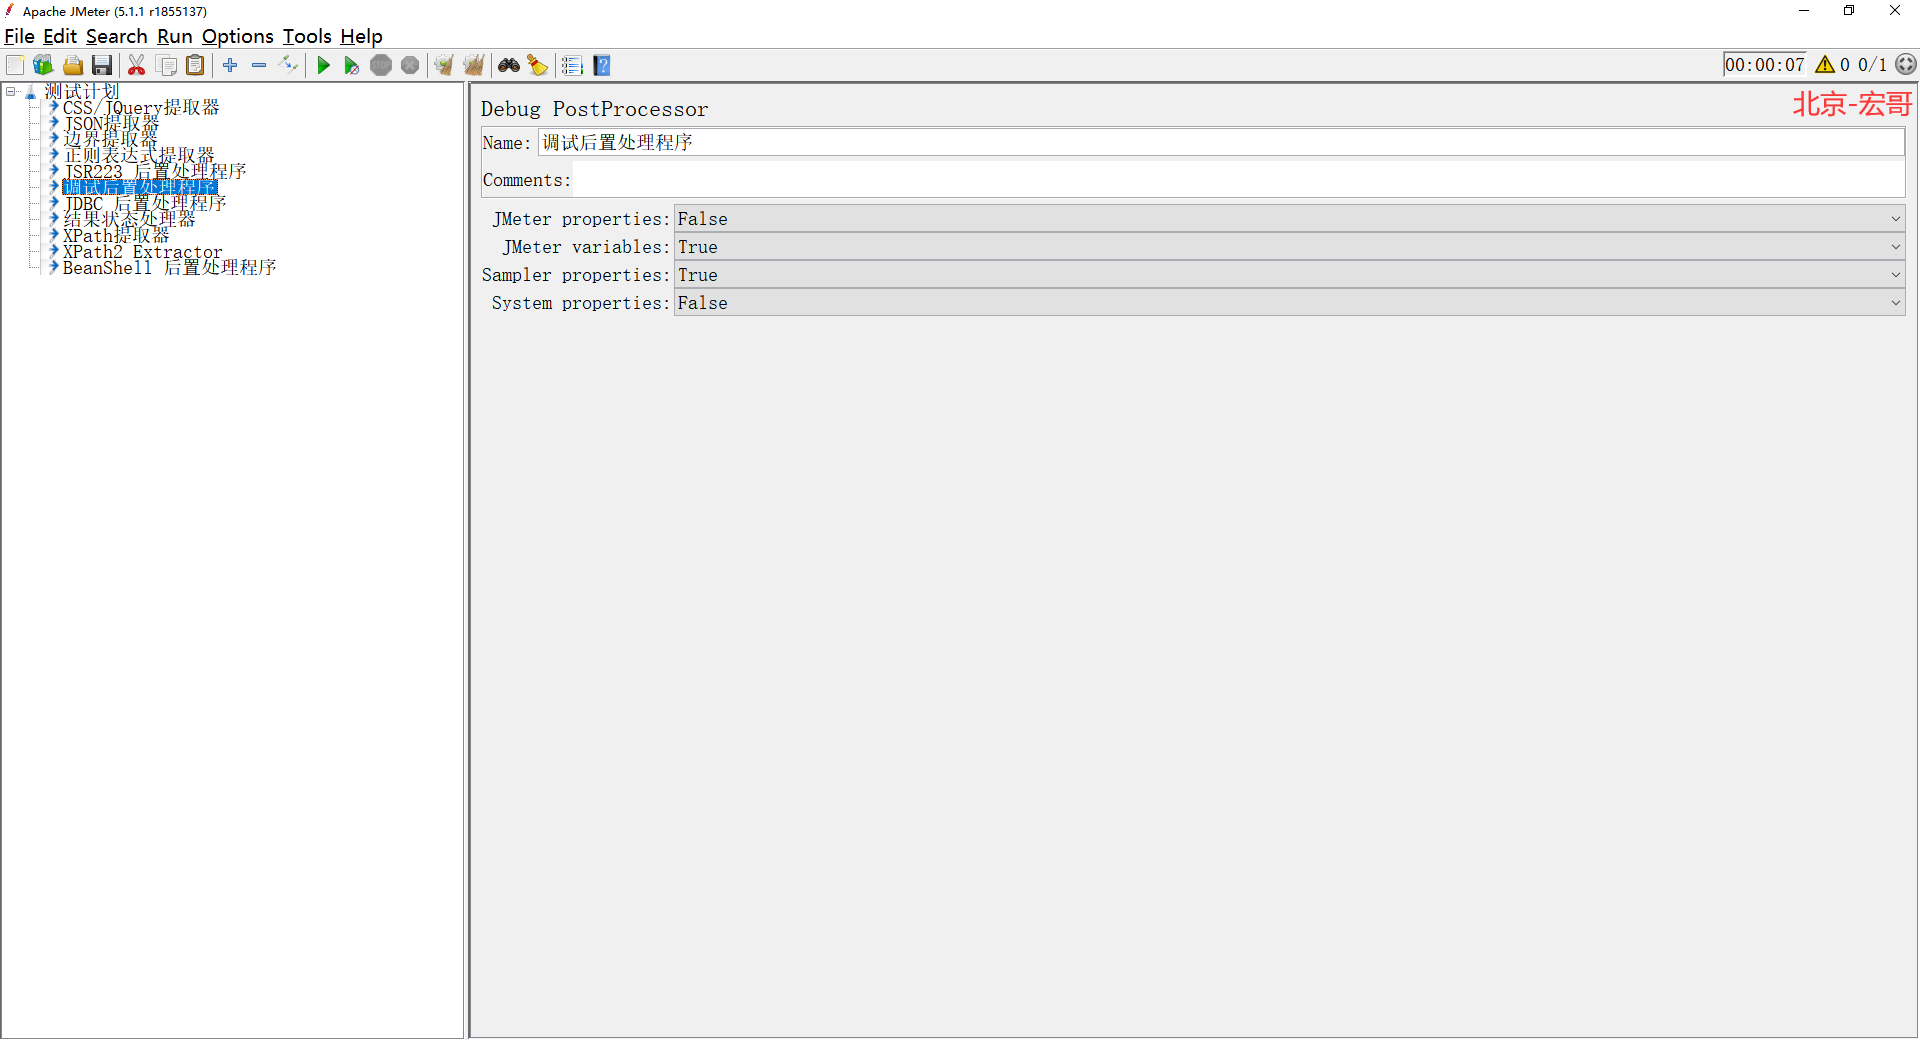1920x1040 pixels.
Task: Select the 测试计划 root node
Action: point(81,91)
